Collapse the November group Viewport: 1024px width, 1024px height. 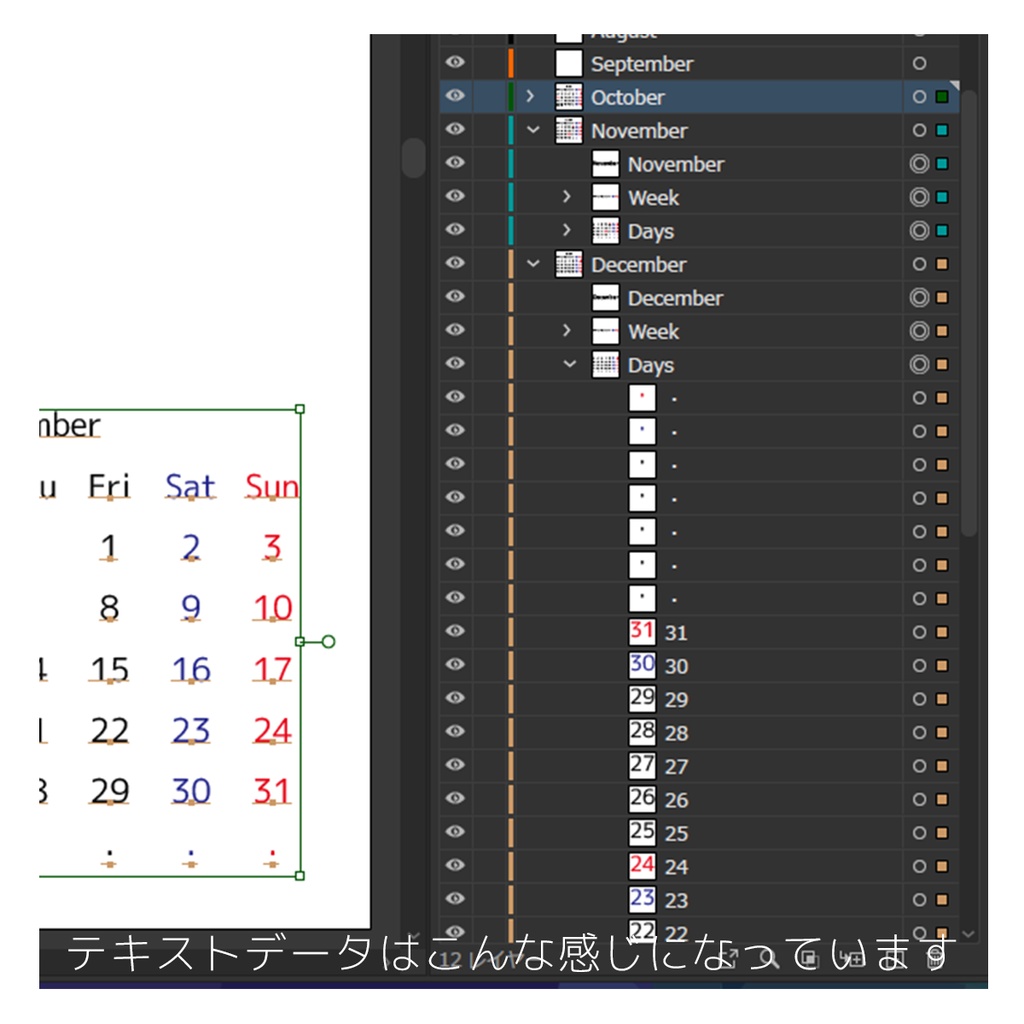tap(533, 130)
